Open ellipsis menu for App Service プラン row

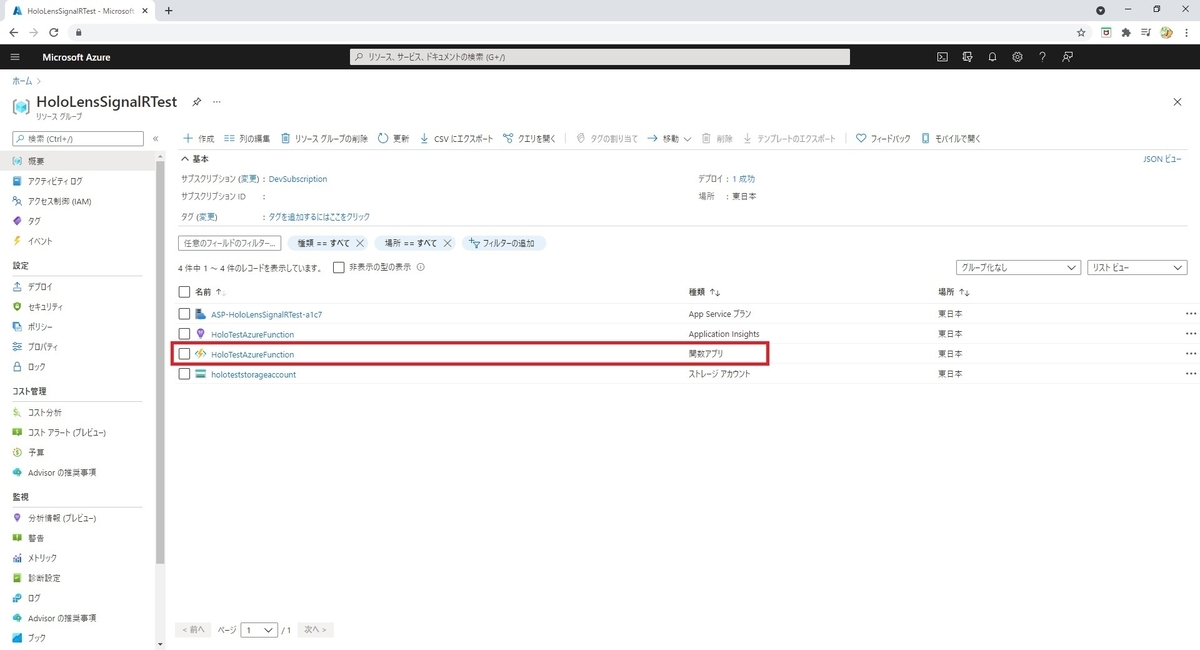(x=1190, y=314)
